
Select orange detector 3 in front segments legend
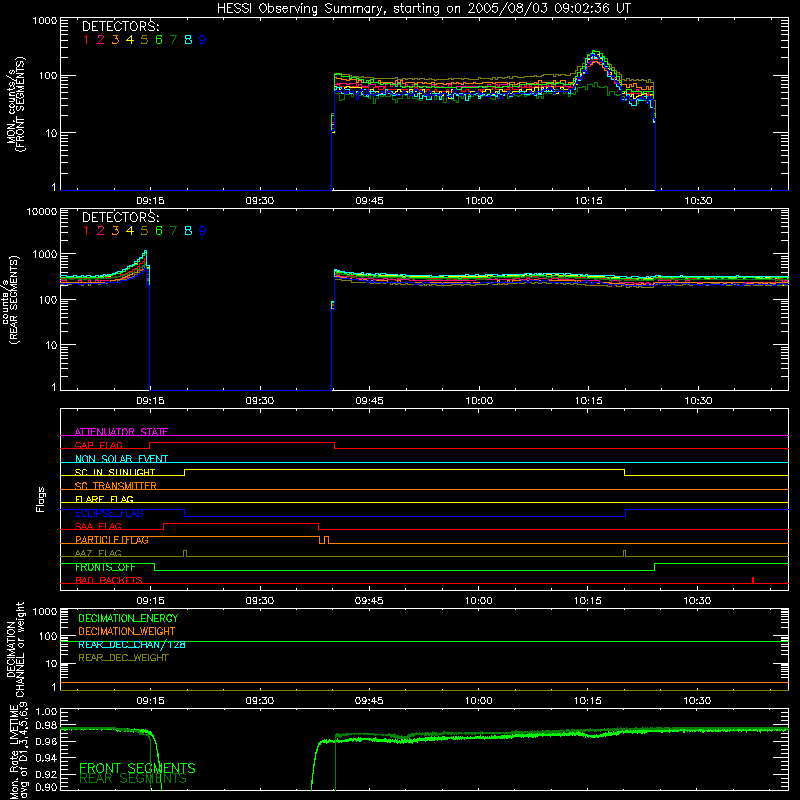(x=115, y=40)
